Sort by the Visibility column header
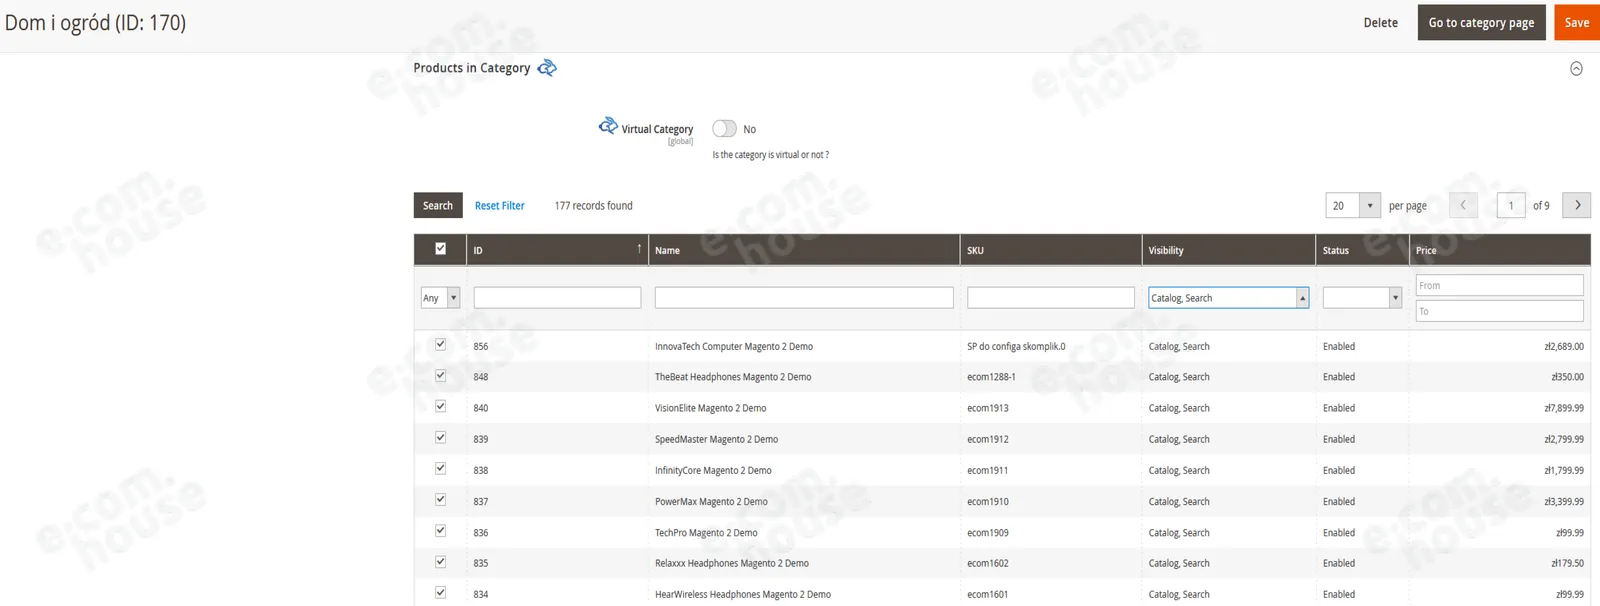The image size is (1600, 606). click(x=1229, y=250)
